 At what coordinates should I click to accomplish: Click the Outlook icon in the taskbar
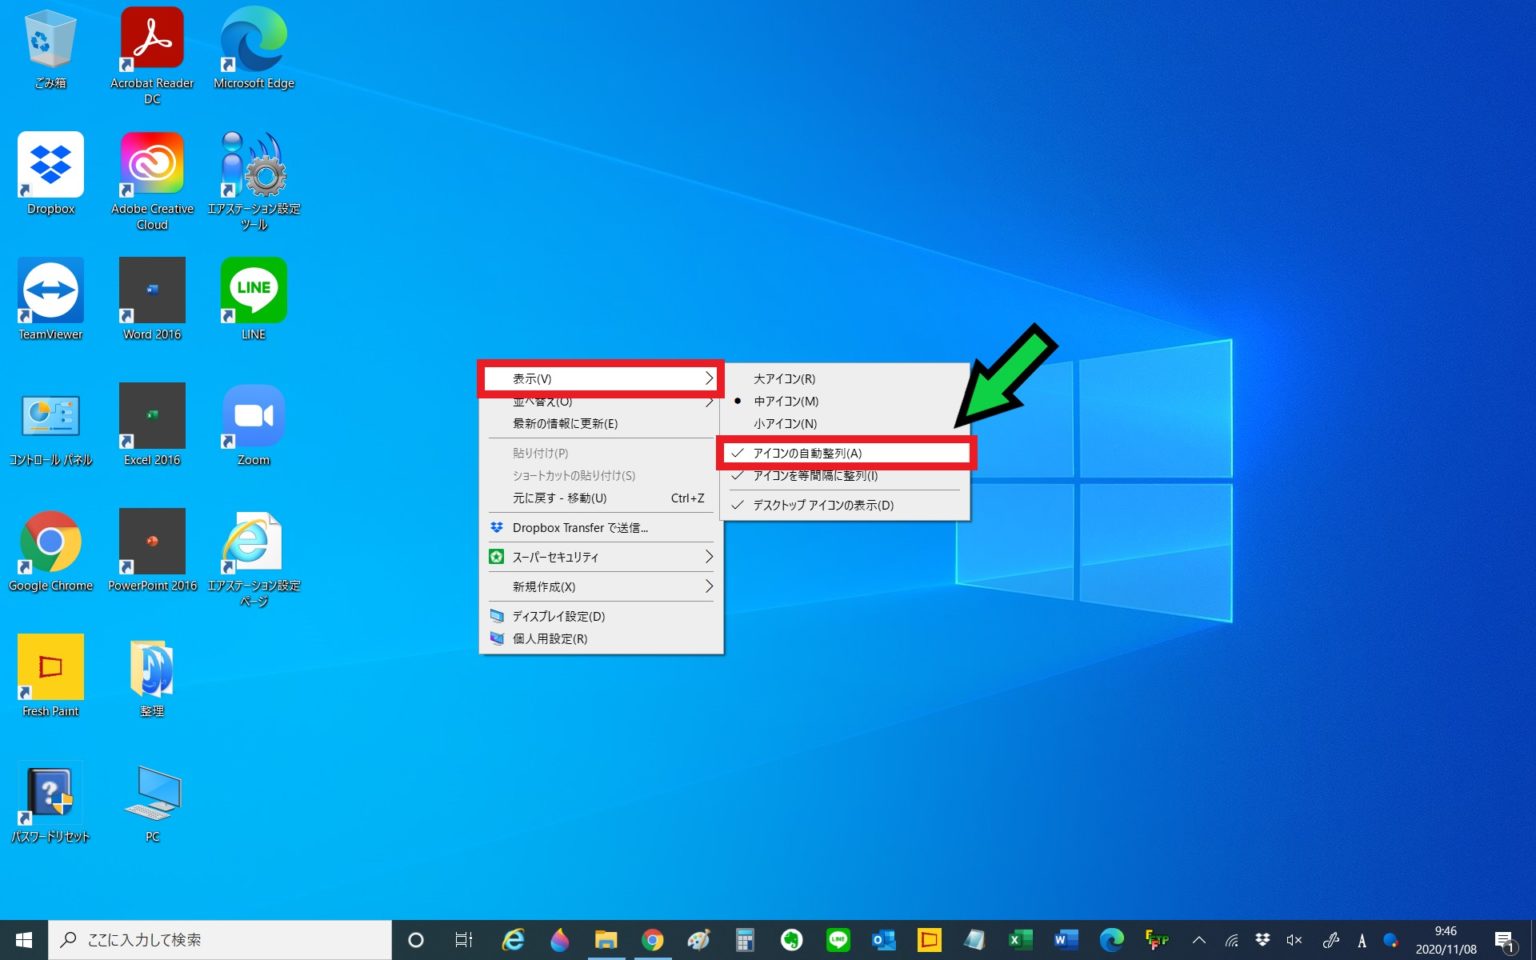click(x=883, y=940)
